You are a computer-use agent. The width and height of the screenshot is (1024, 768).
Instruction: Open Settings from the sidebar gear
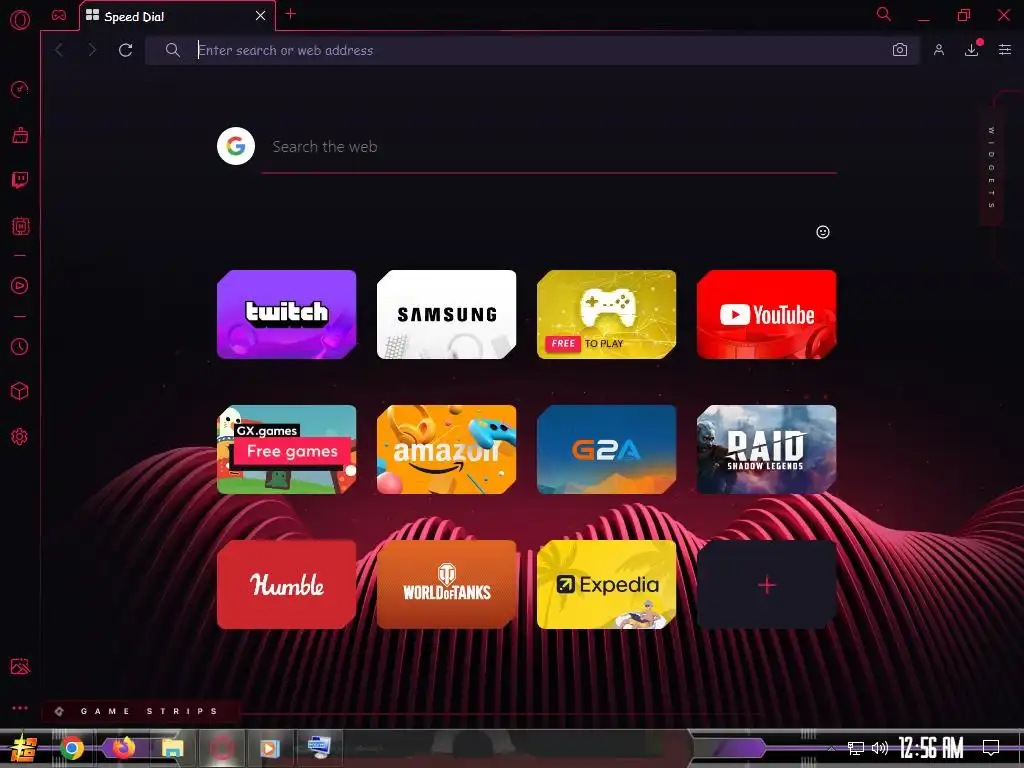point(20,437)
